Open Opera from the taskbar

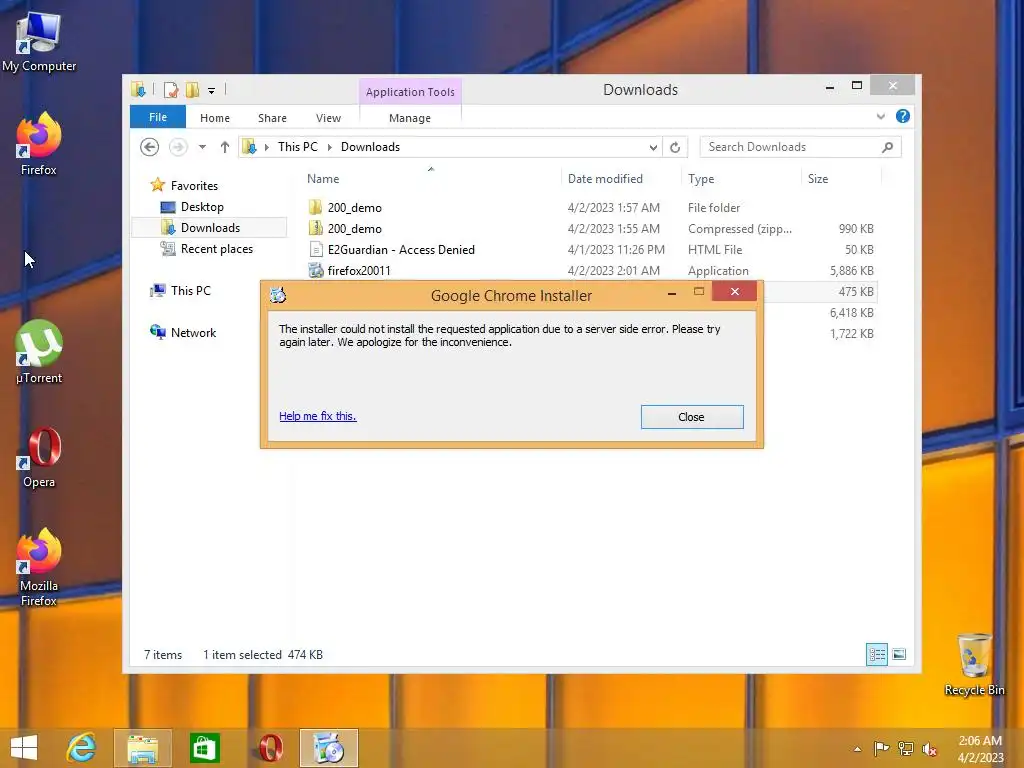click(270, 748)
